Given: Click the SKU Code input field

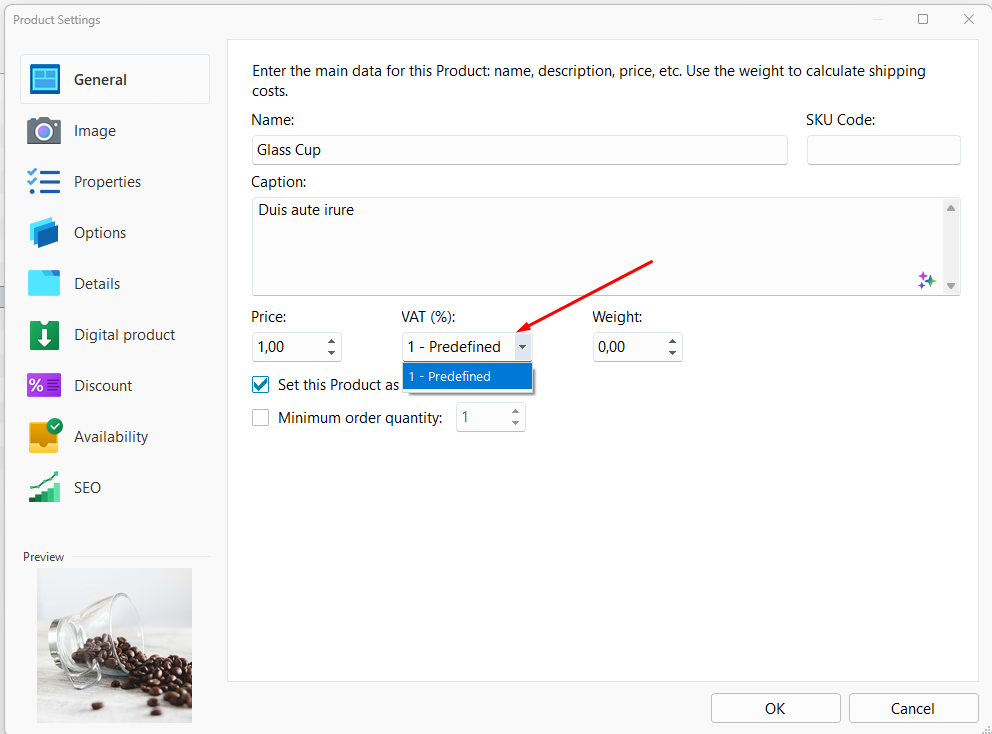Looking at the screenshot, I should tap(884, 150).
